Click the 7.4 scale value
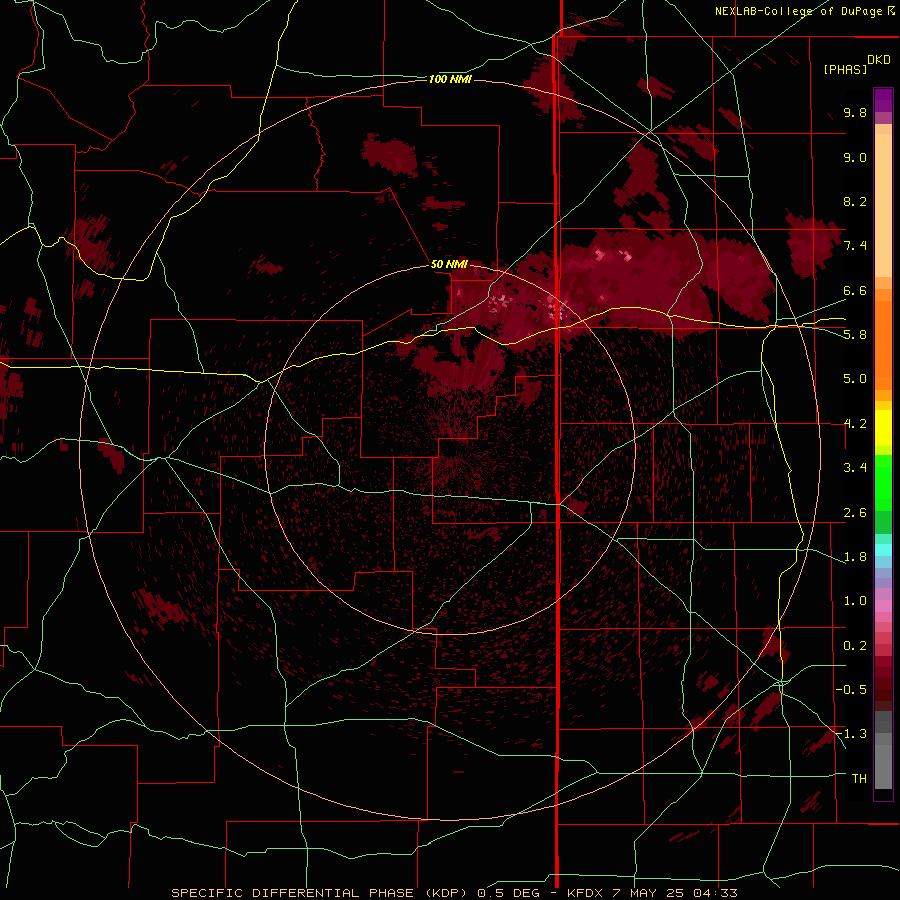 [x=855, y=246]
